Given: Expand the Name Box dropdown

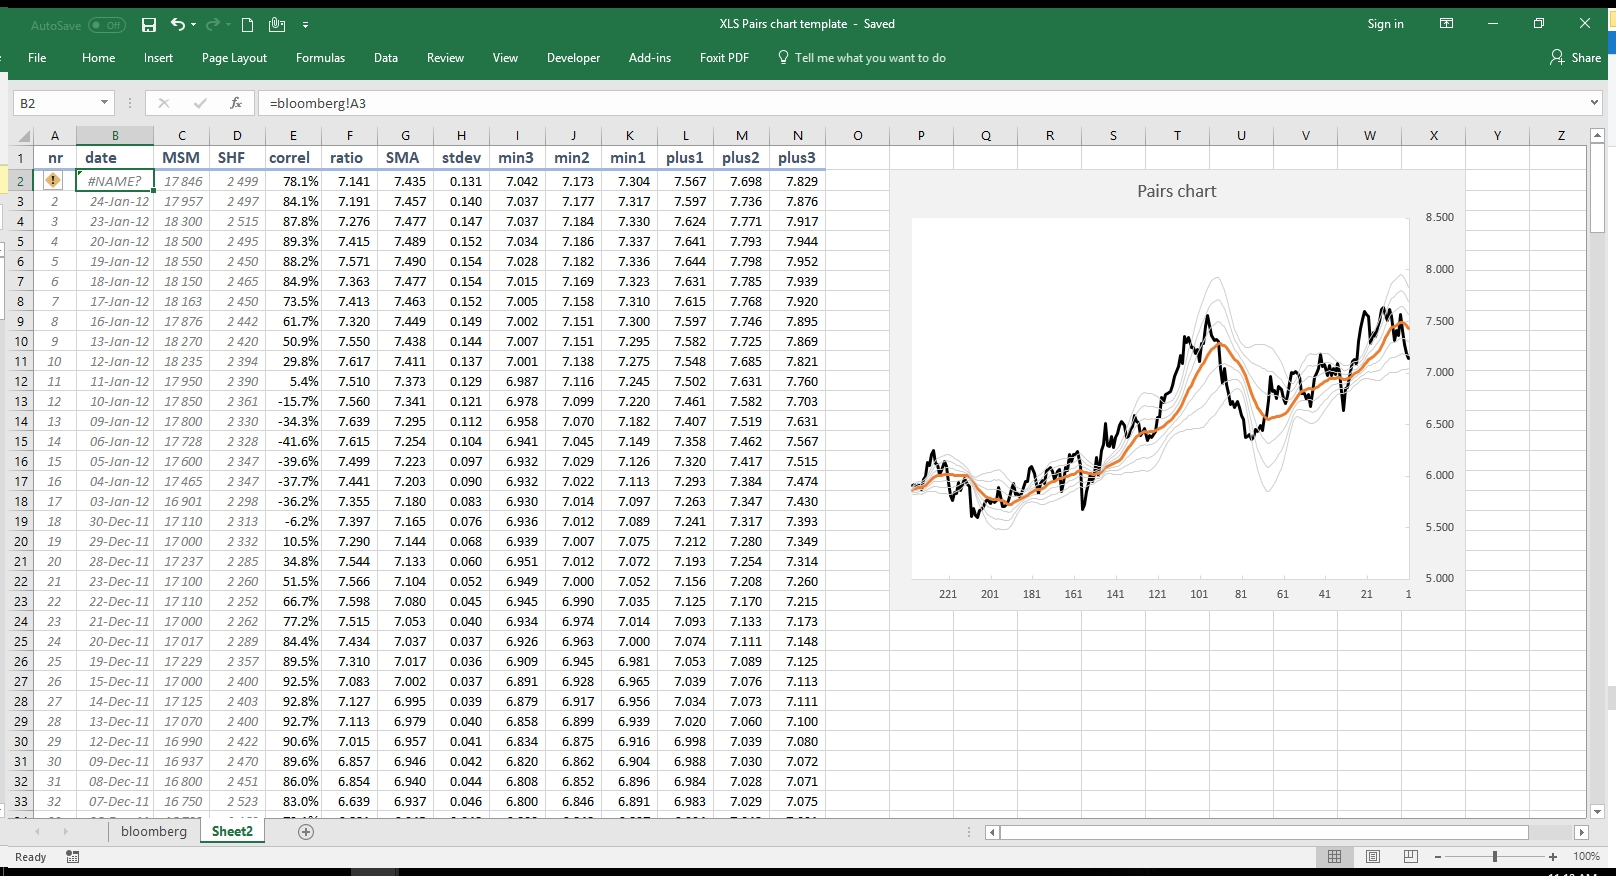Looking at the screenshot, I should (x=104, y=103).
